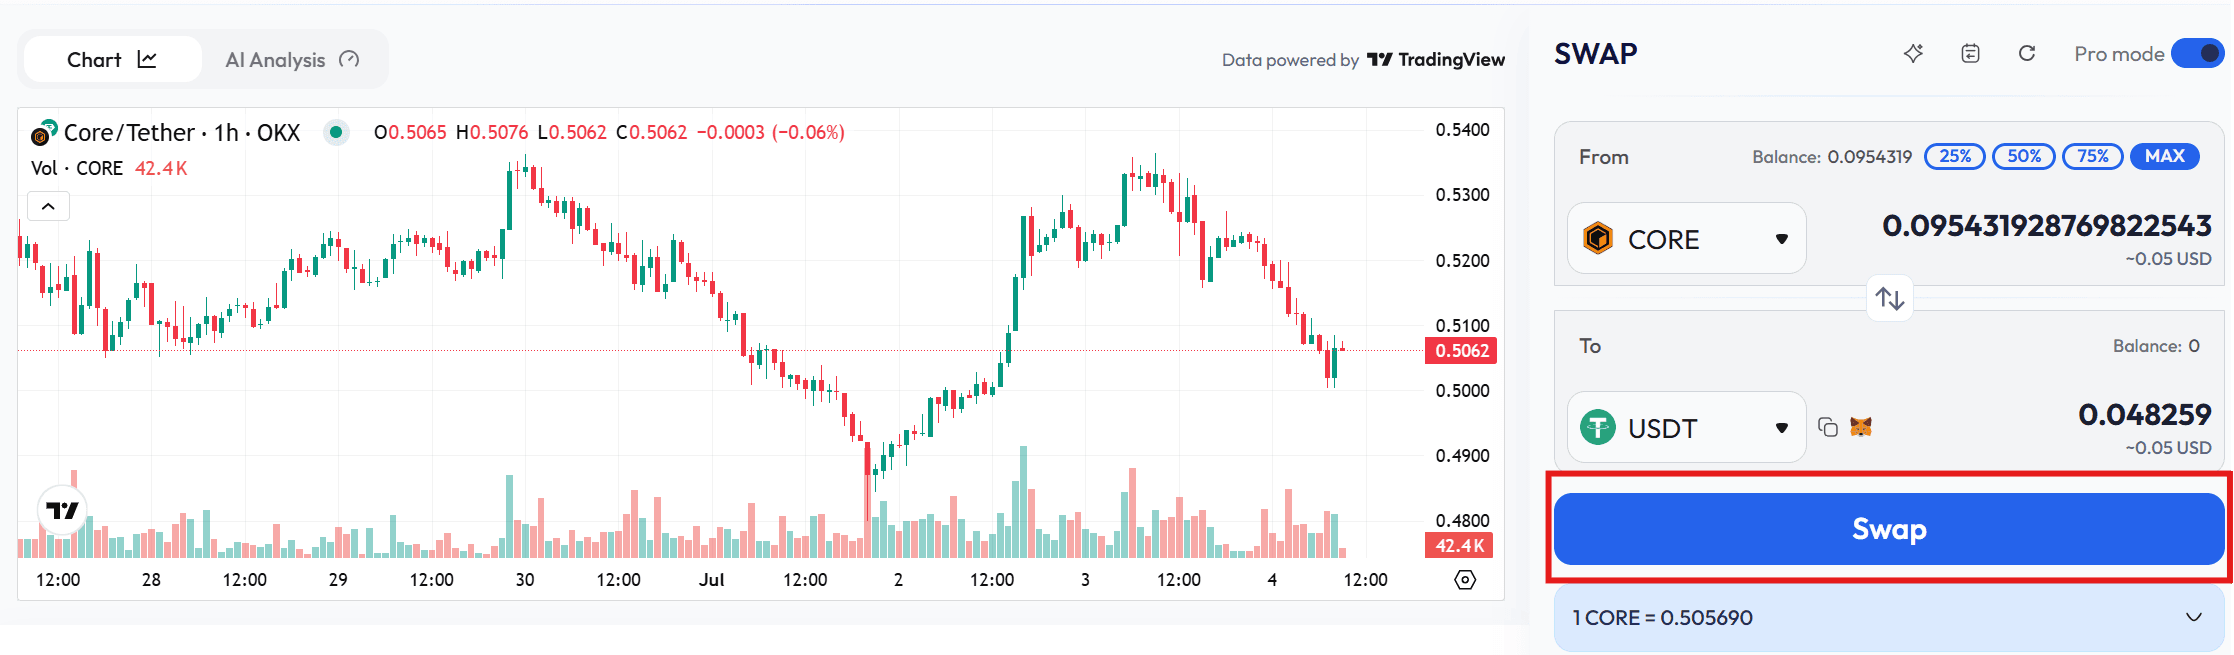This screenshot has width=2234, height=655.
Task: Expand the 1 CORE rate details
Action: pyautogui.click(x=2193, y=618)
